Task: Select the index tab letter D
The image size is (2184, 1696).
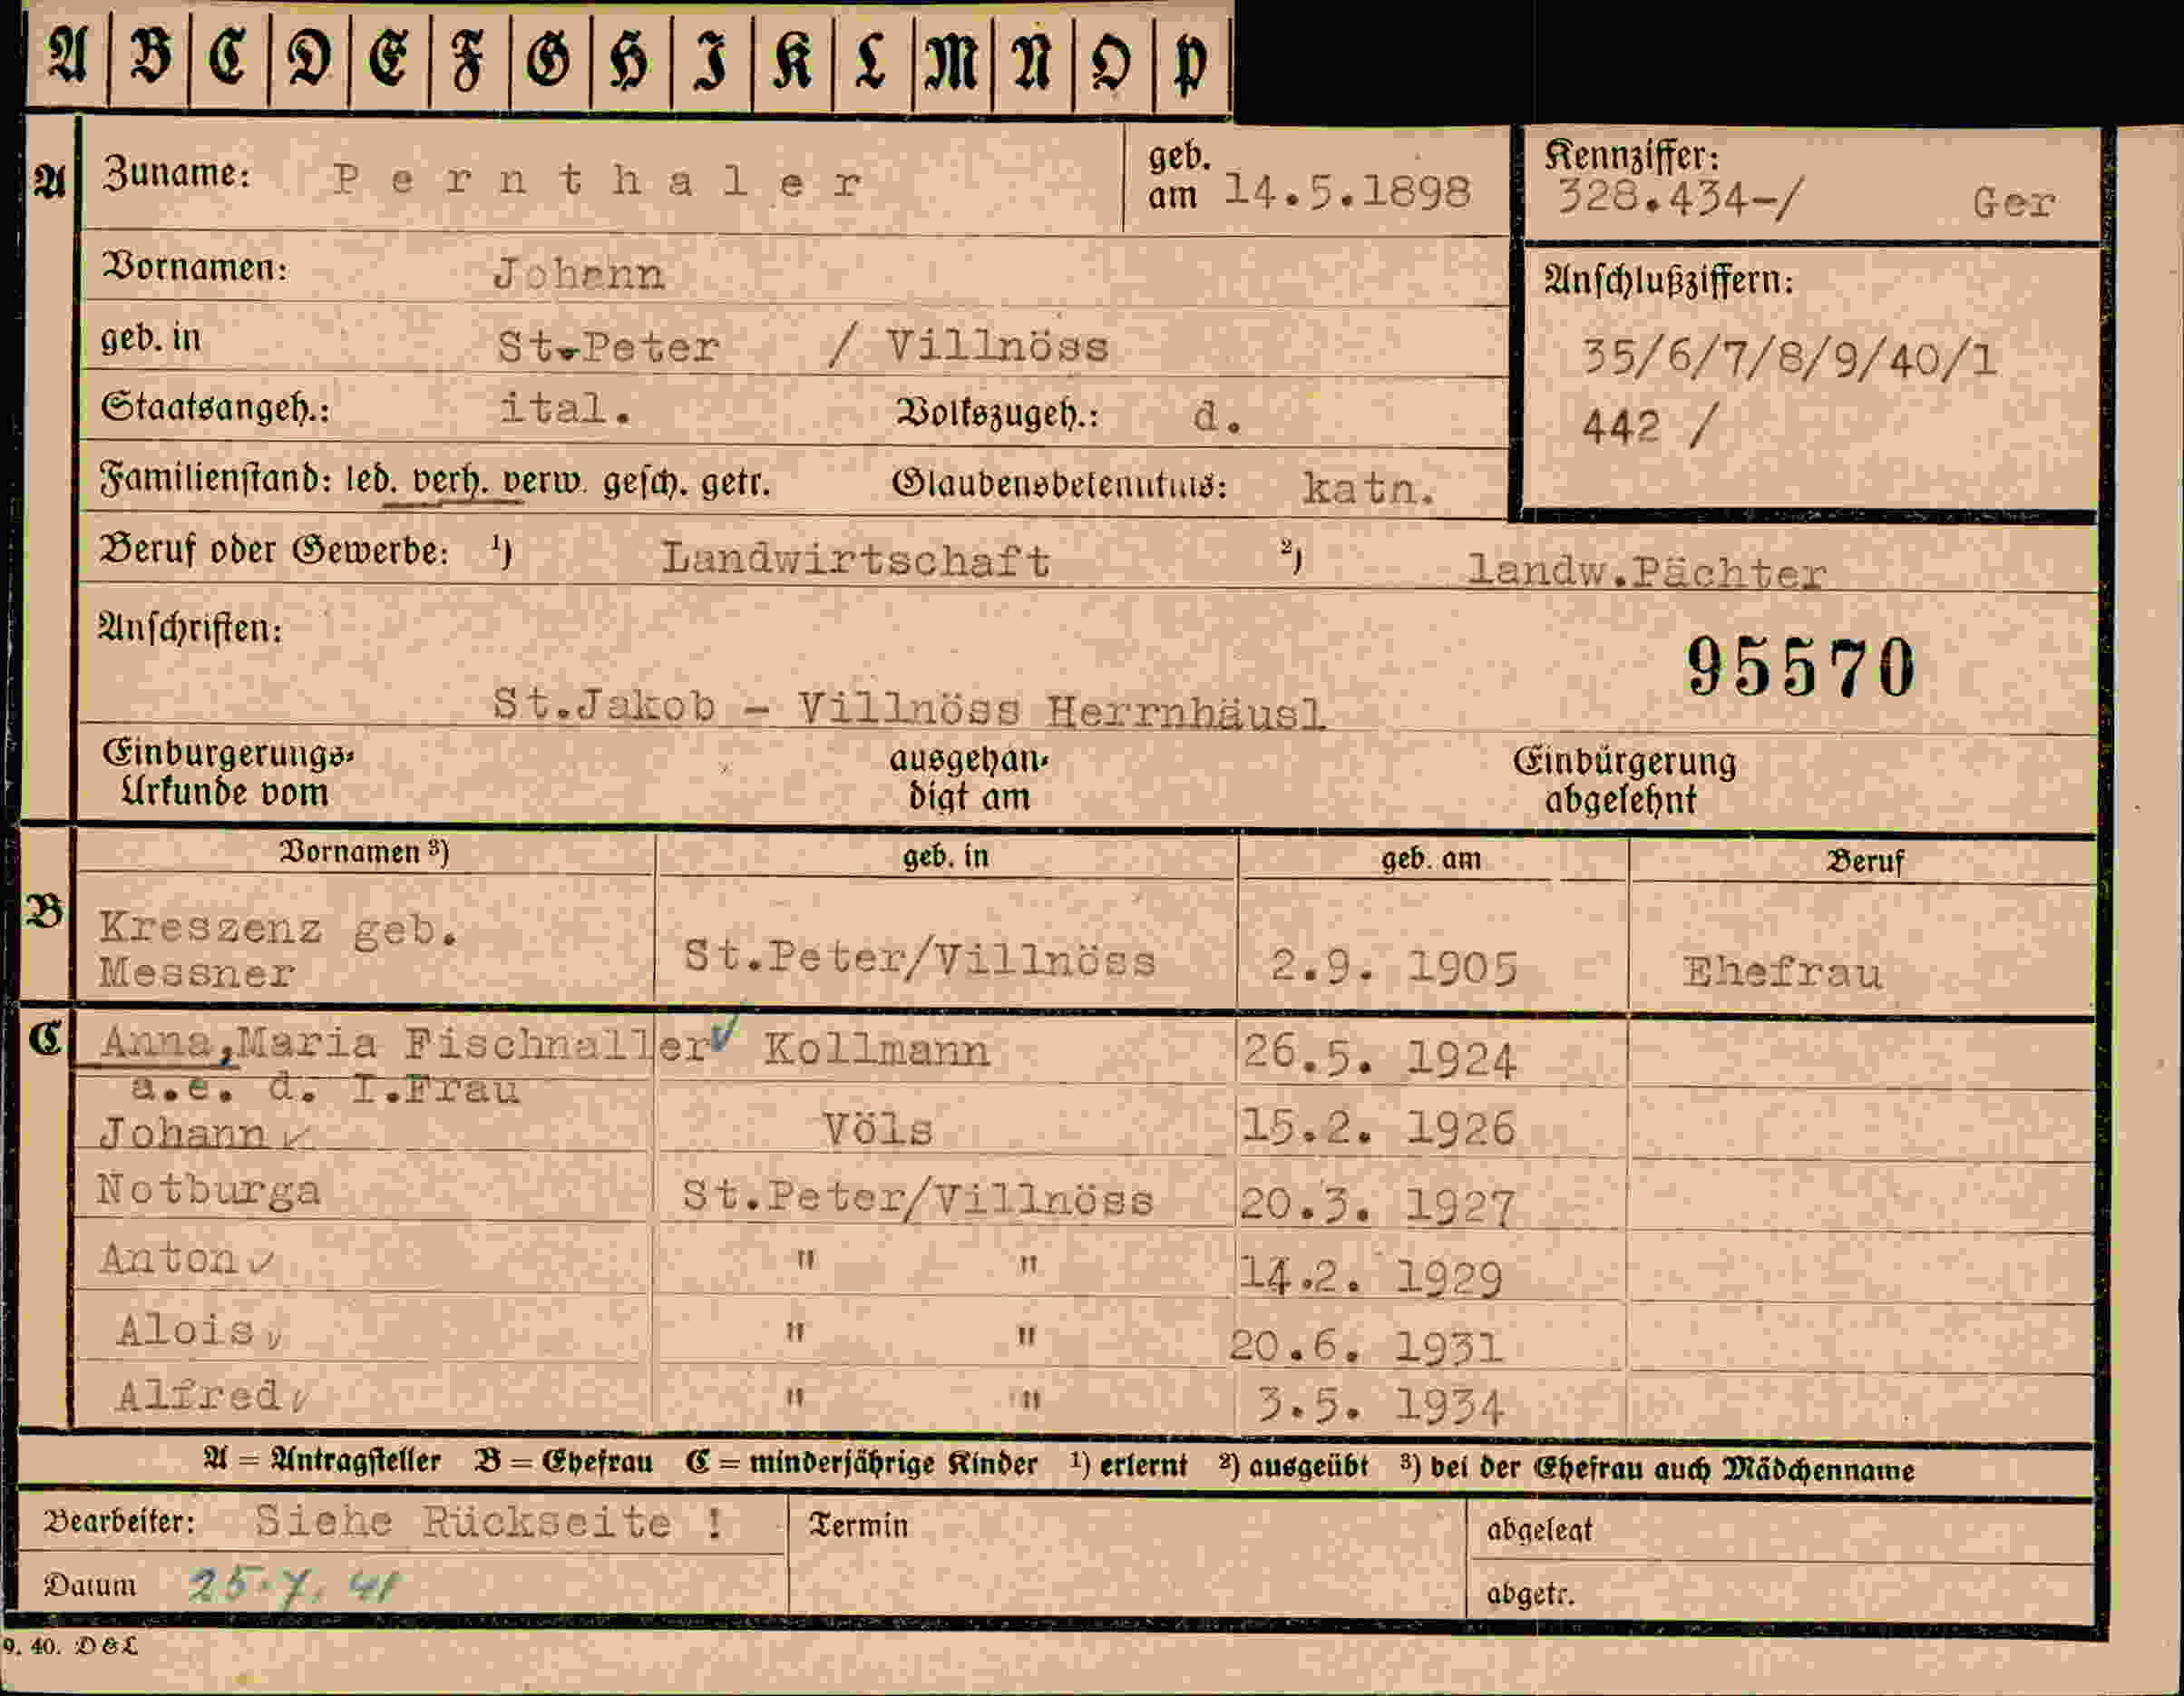Action: pyautogui.click(x=309, y=57)
